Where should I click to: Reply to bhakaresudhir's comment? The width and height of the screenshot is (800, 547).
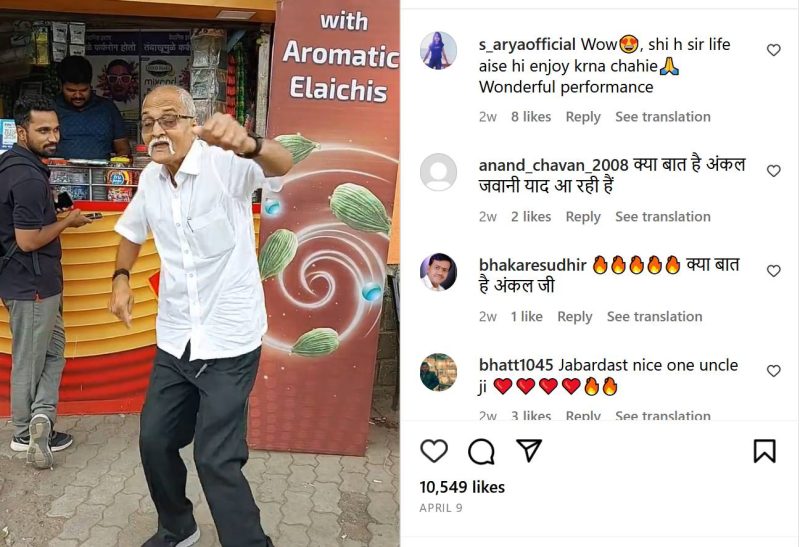[x=574, y=317]
